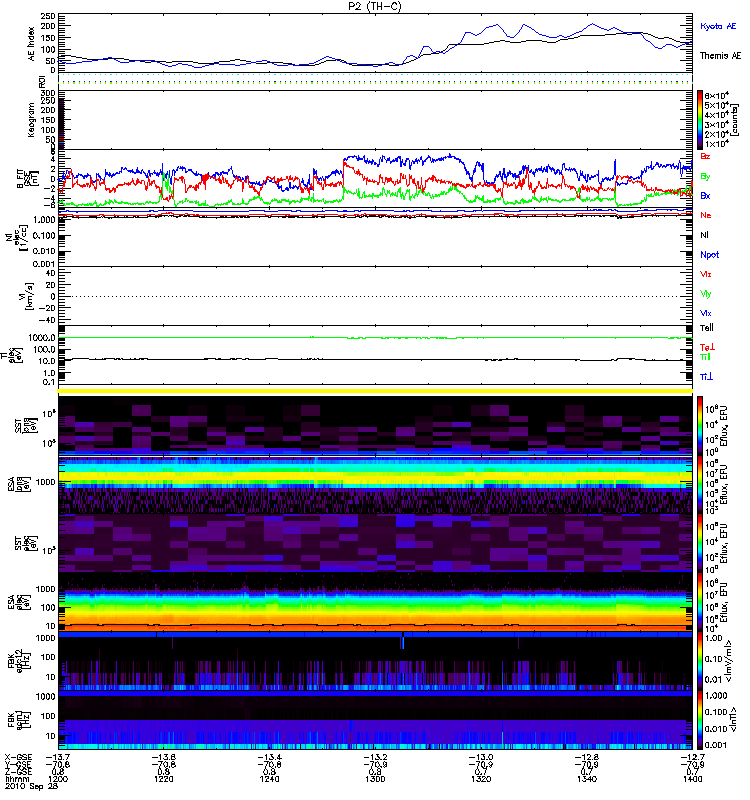Image resolution: width=750 pixels, height=800 pixels.
Task: Click the B_FIT magnetic field plot panel
Action: [376, 179]
